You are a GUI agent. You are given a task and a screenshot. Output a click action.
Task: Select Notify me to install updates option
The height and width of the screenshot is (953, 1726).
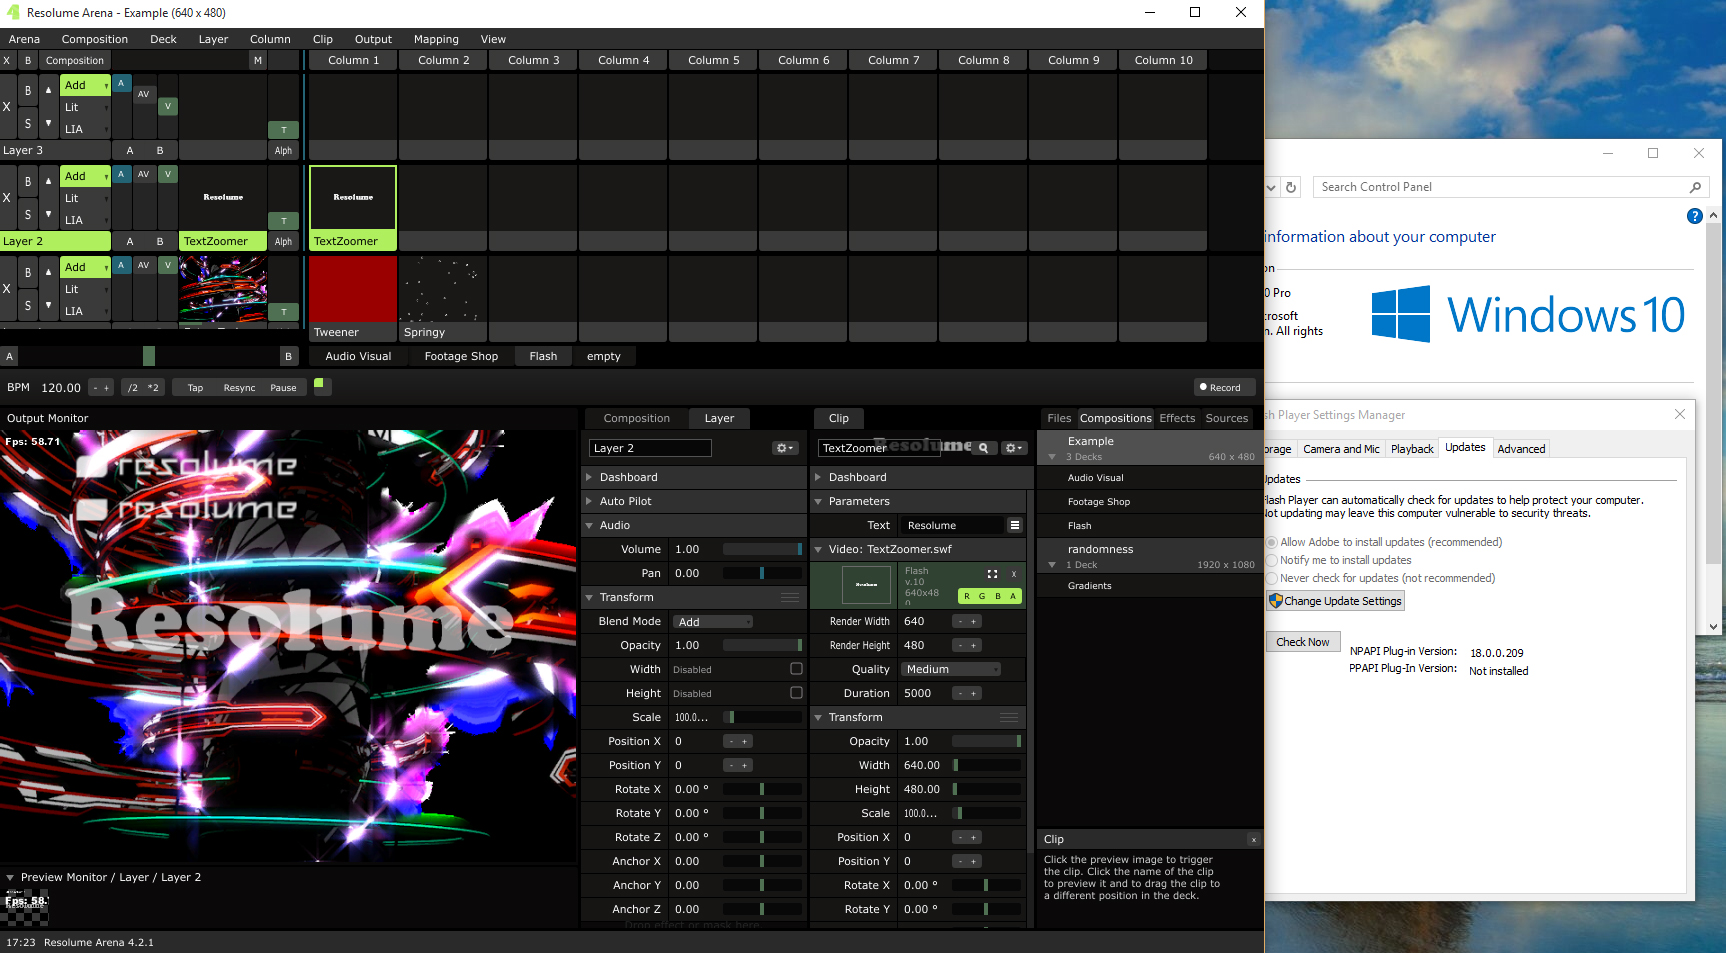(x=1272, y=561)
